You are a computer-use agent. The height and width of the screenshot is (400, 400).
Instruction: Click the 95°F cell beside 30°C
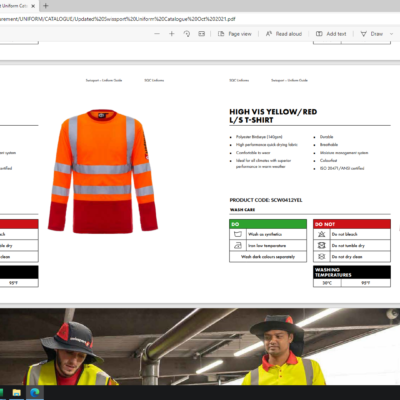point(366,283)
